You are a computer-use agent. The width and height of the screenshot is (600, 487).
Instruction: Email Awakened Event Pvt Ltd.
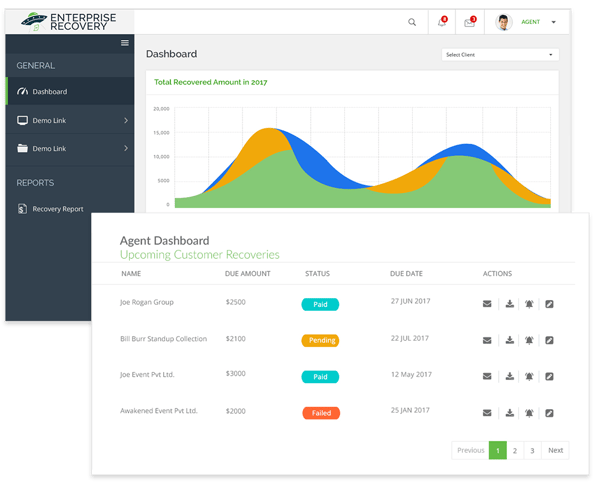coord(487,413)
